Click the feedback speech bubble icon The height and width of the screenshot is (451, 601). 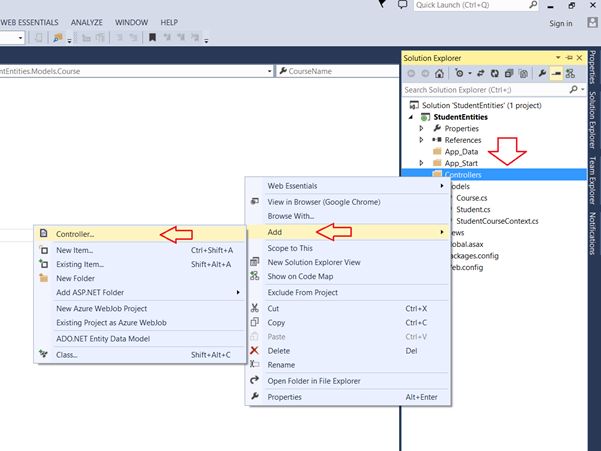(x=402, y=5)
